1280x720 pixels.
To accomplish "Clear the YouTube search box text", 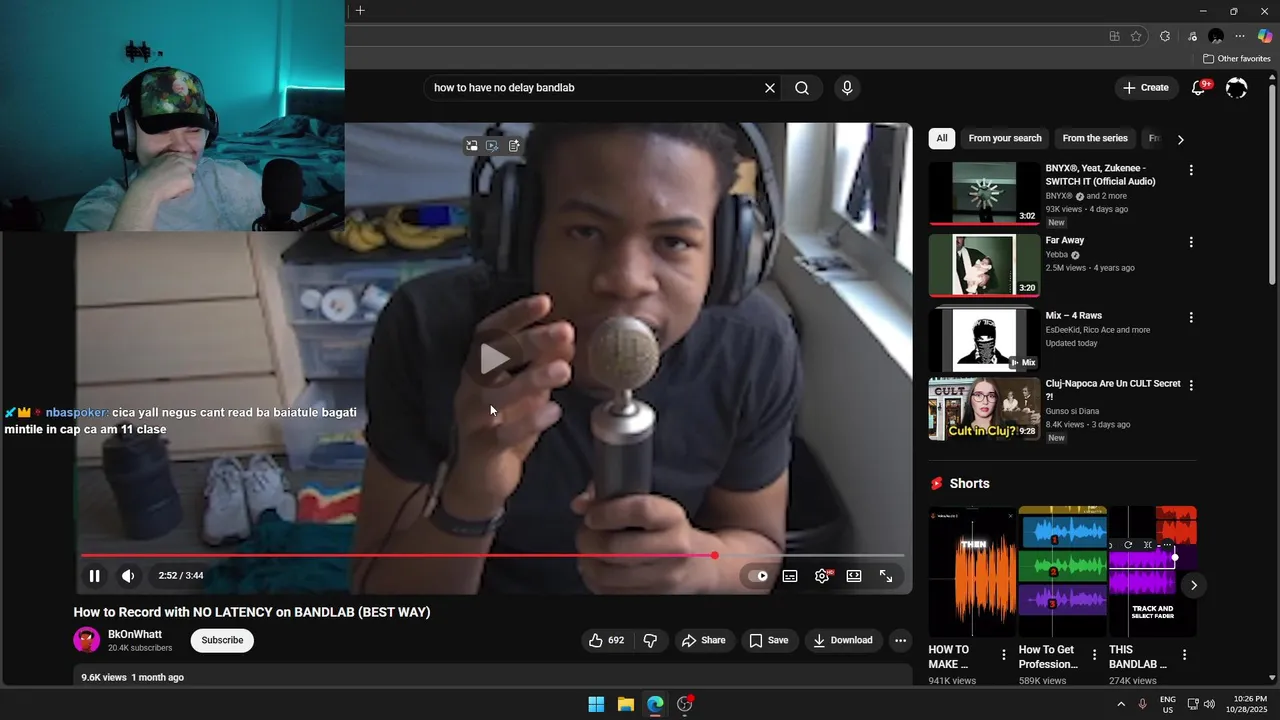I will tap(770, 88).
